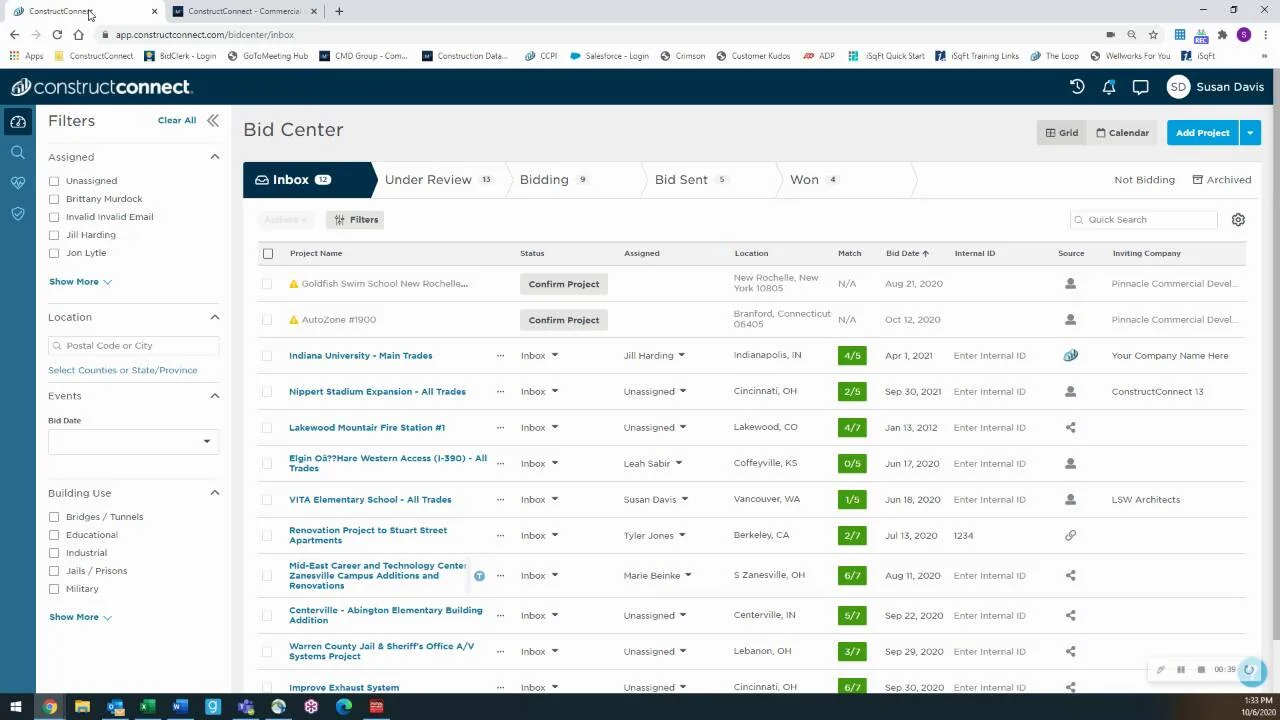Click the table settings gear icon
The image size is (1280, 720).
(x=1238, y=220)
